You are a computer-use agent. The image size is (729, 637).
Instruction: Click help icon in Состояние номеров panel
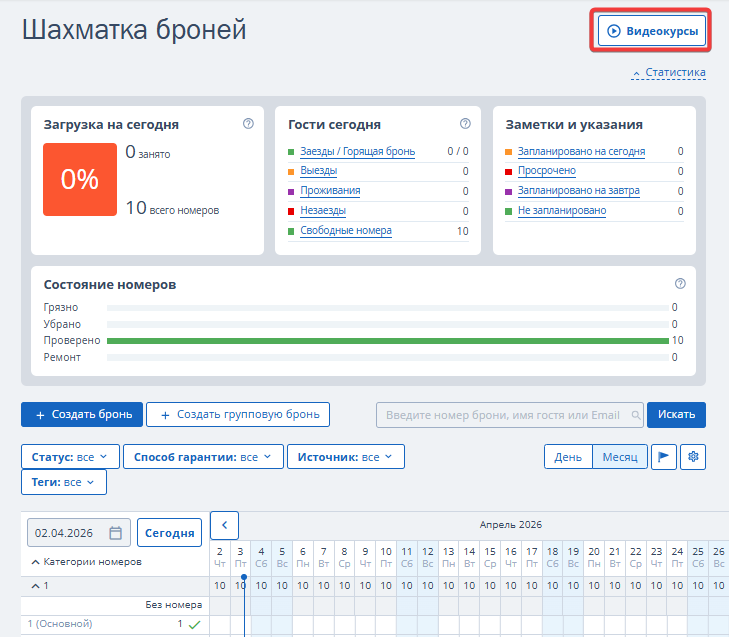(x=680, y=284)
